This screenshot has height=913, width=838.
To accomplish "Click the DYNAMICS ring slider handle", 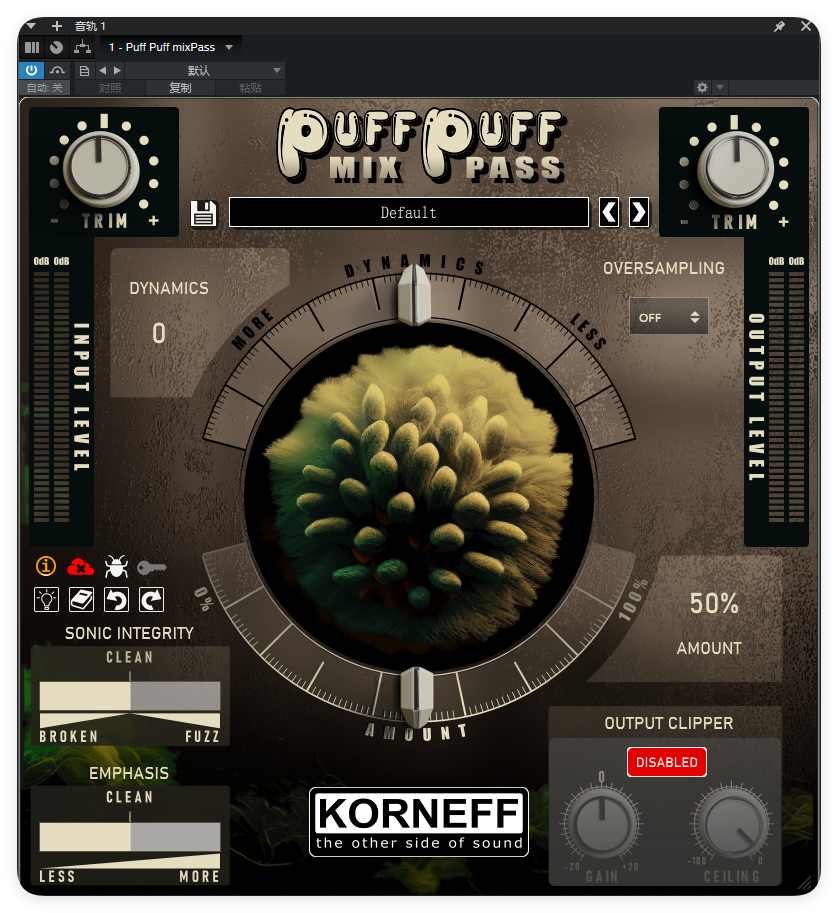I will tap(414, 294).
